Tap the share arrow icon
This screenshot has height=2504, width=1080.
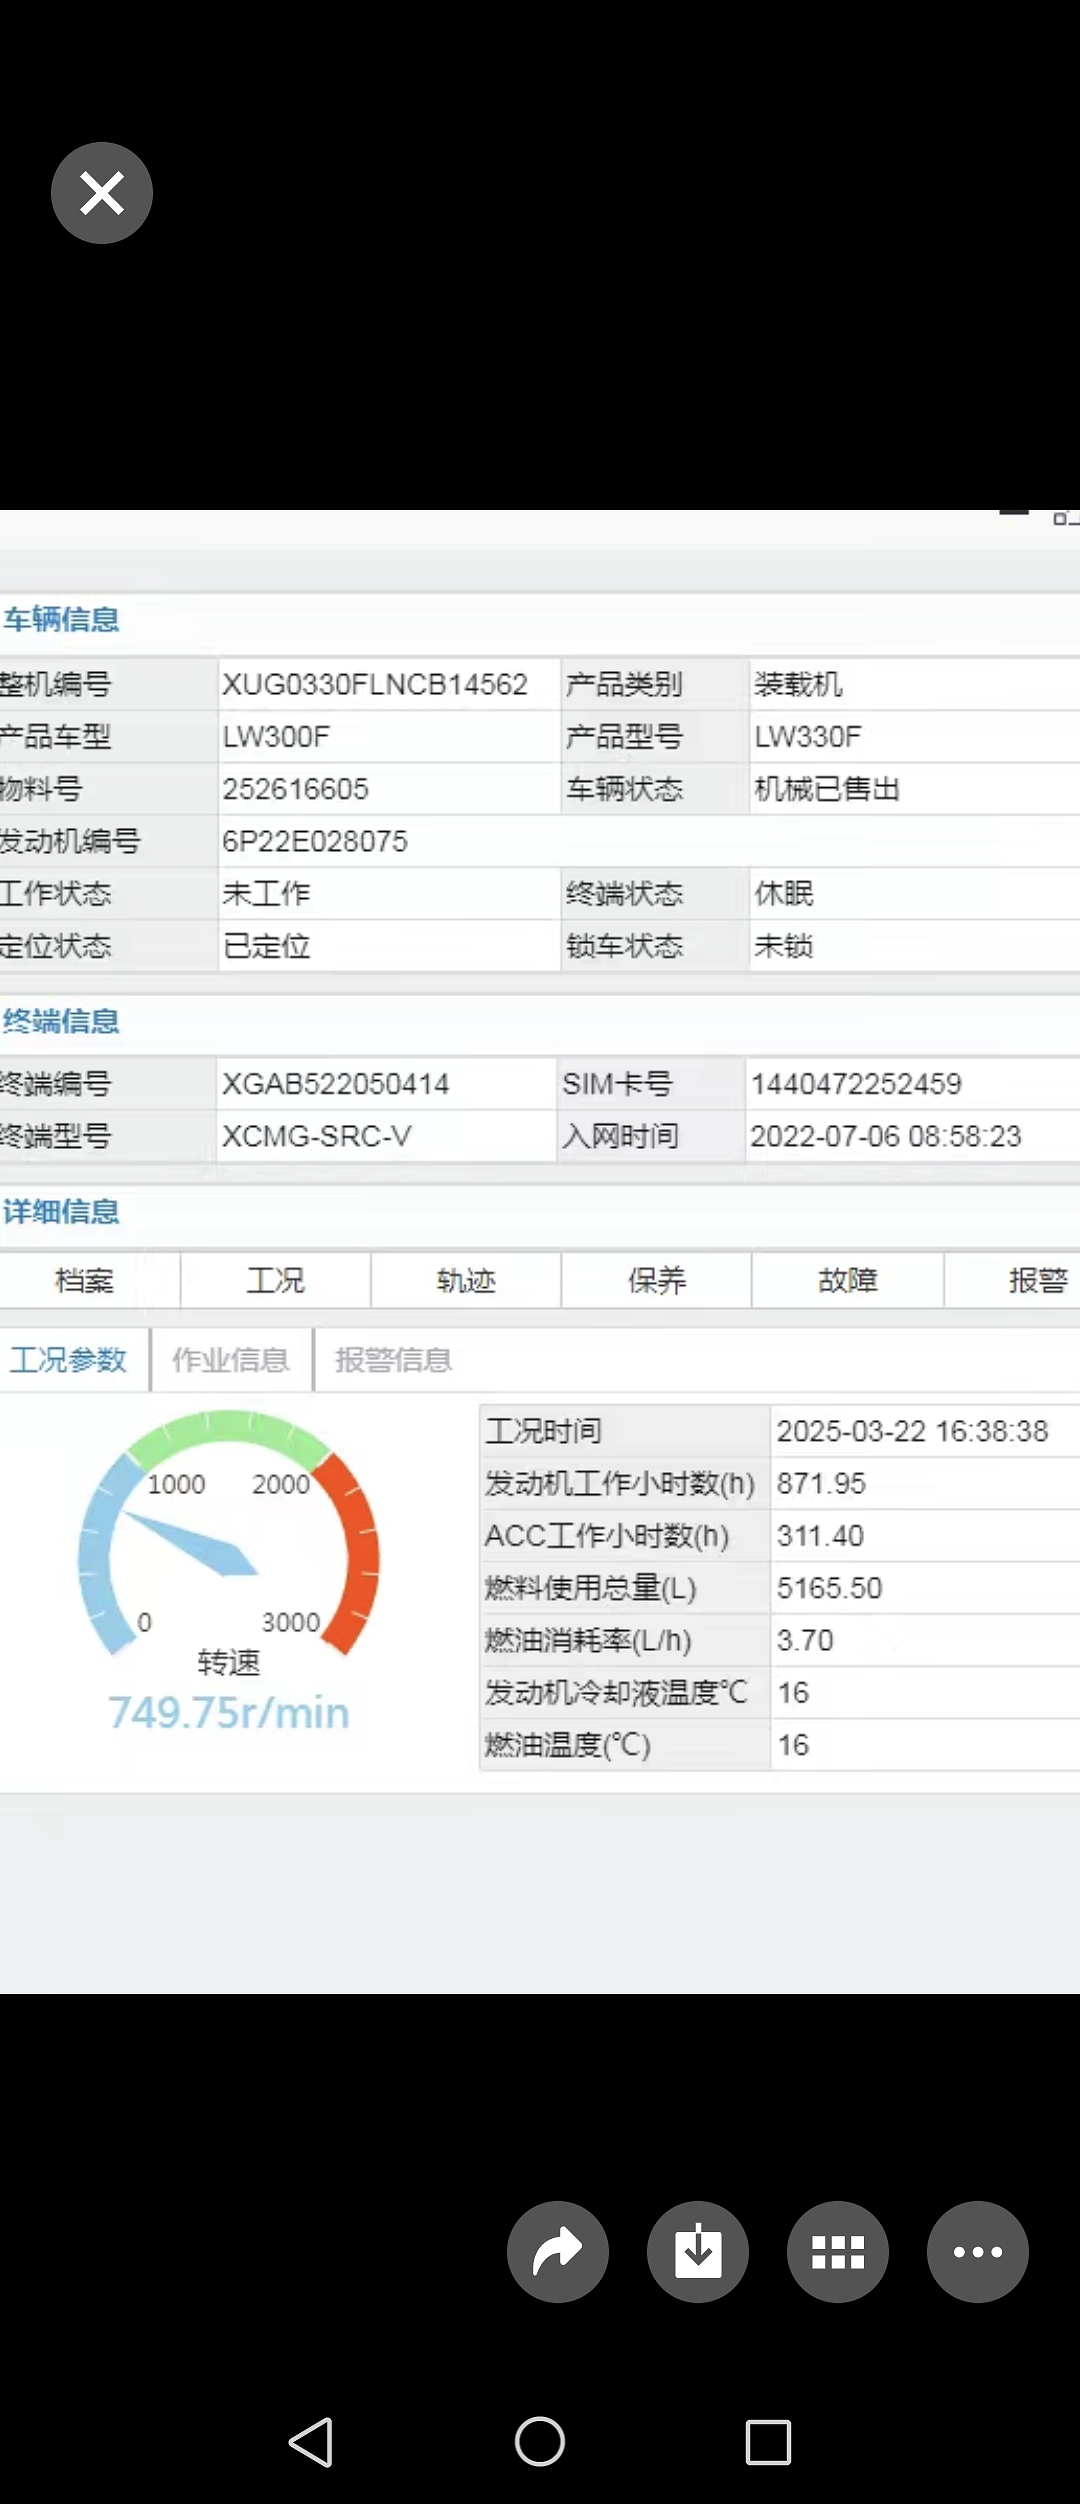(x=558, y=2252)
